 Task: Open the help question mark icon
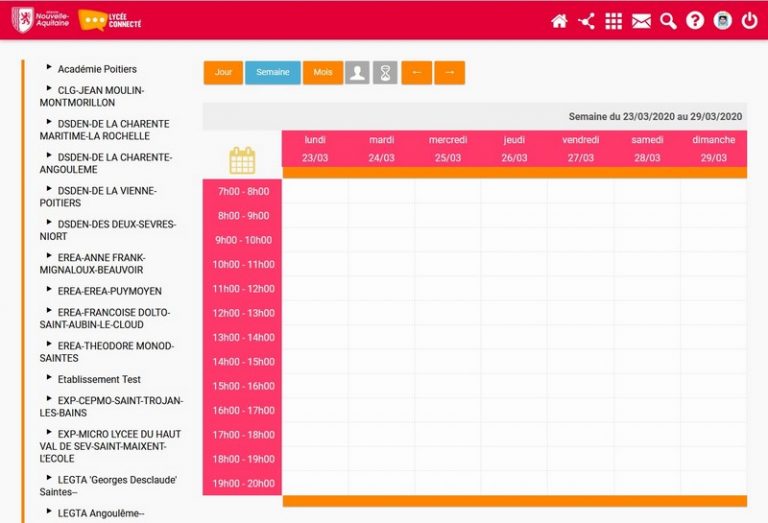click(x=695, y=21)
